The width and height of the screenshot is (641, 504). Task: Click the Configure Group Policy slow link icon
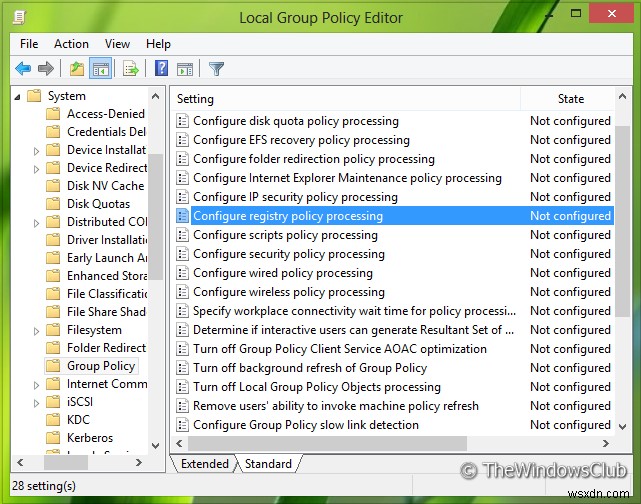[182, 425]
